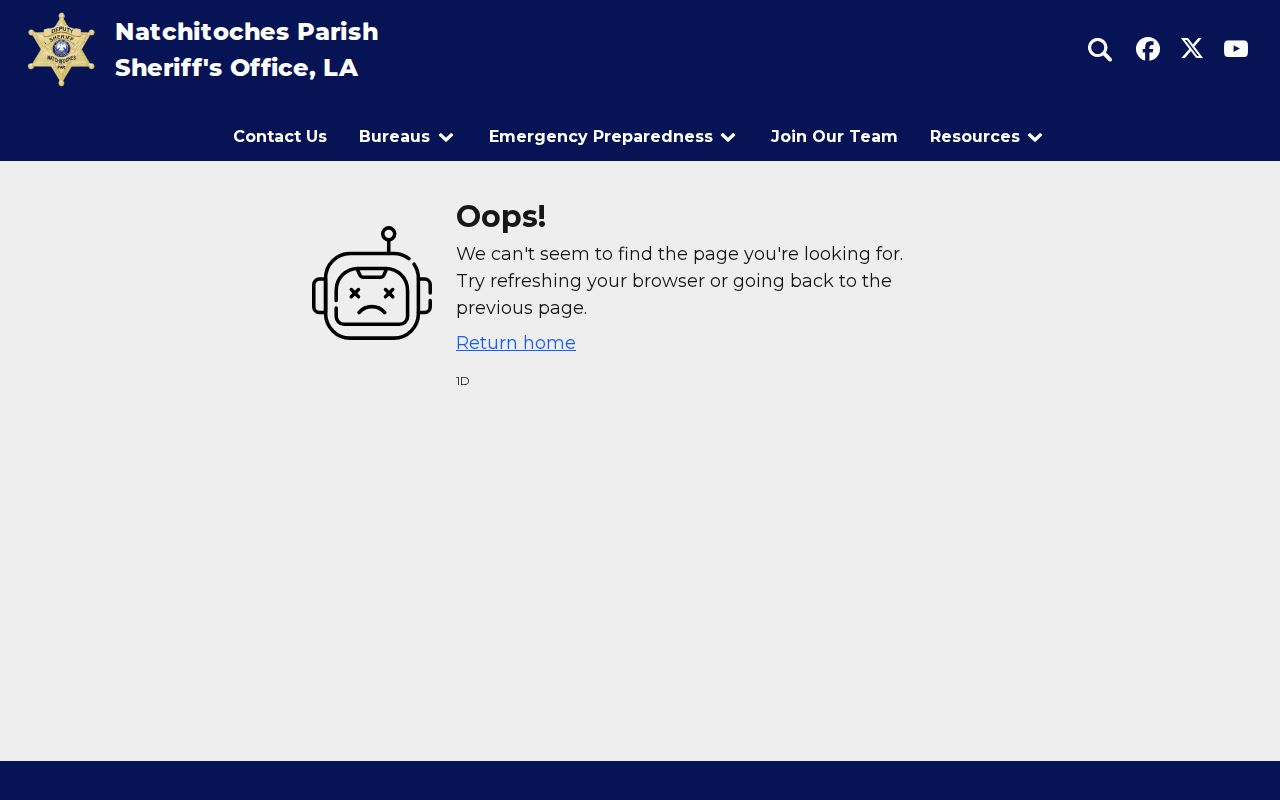Expand the Emergency Preparedness menu
Image resolution: width=1280 pixels, height=800 pixels.
pos(613,136)
